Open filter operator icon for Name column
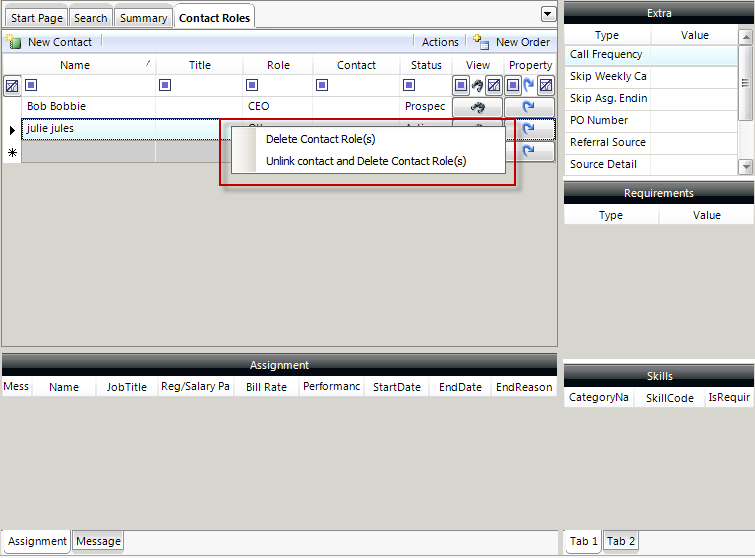The width and height of the screenshot is (755, 558). [31, 85]
